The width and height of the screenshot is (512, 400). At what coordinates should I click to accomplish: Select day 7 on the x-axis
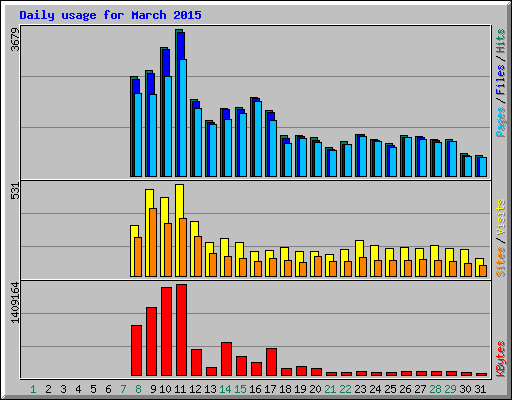[x=123, y=389]
